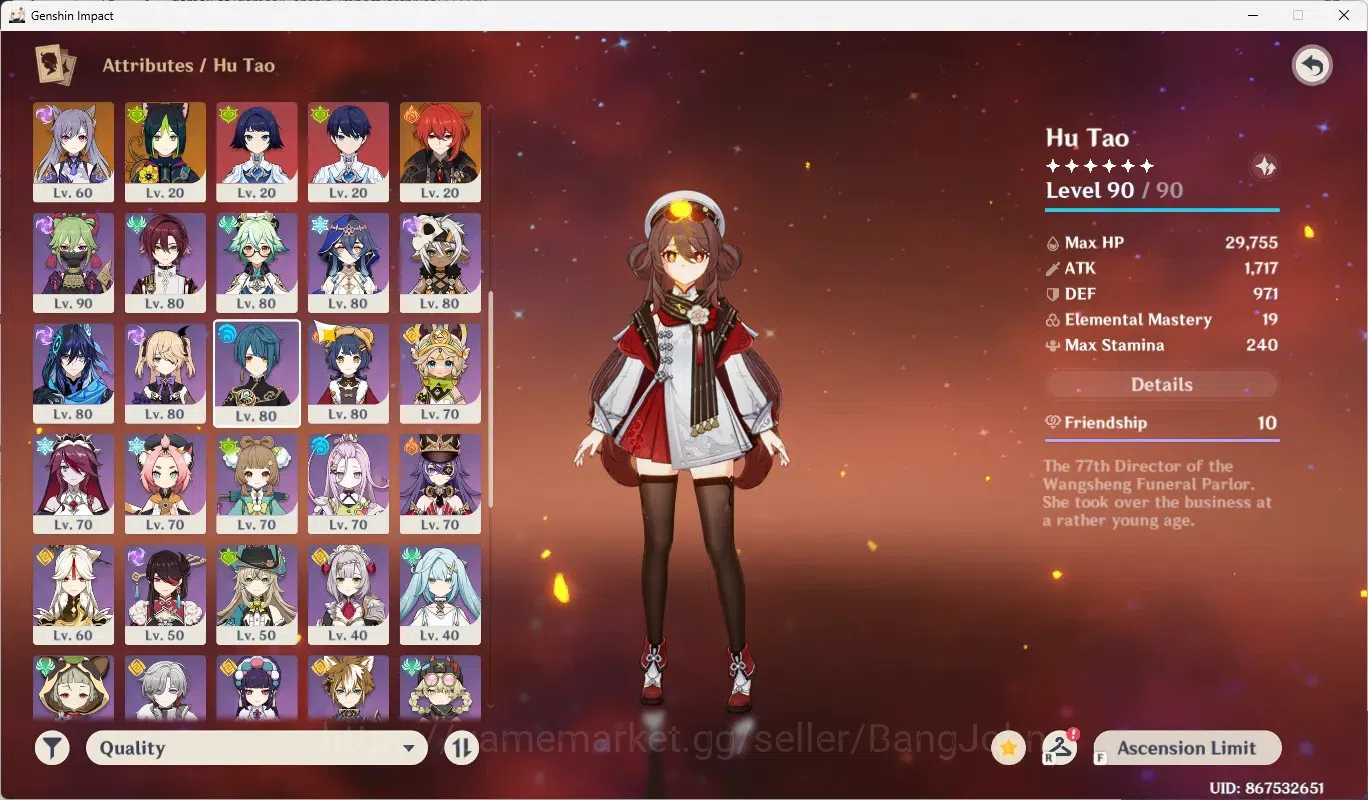Image resolution: width=1368 pixels, height=800 pixels.
Task: Click the Friendship heart icon
Action: click(x=1053, y=422)
